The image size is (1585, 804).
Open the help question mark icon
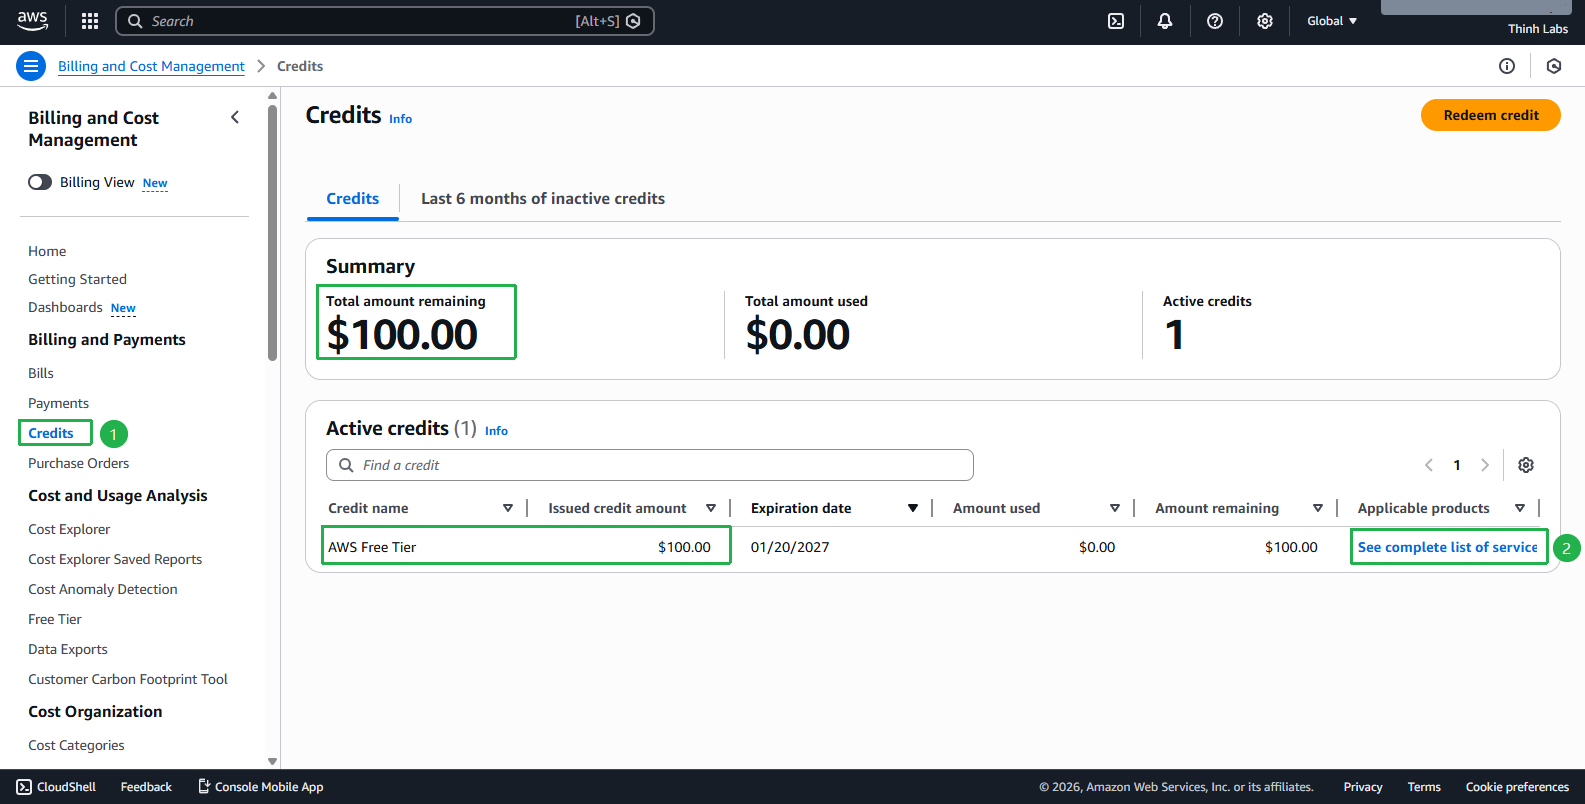tap(1215, 21)
